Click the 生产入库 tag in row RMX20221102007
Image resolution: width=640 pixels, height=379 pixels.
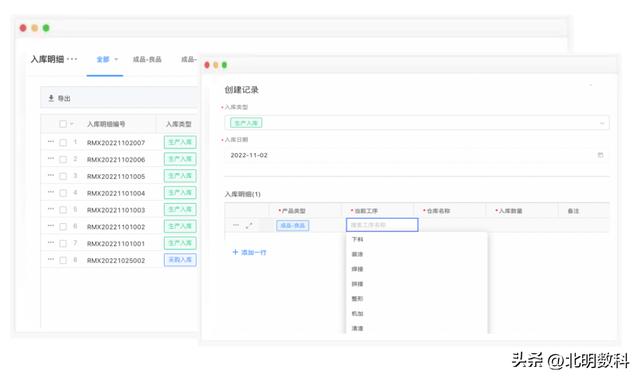(x=180, y=142)
